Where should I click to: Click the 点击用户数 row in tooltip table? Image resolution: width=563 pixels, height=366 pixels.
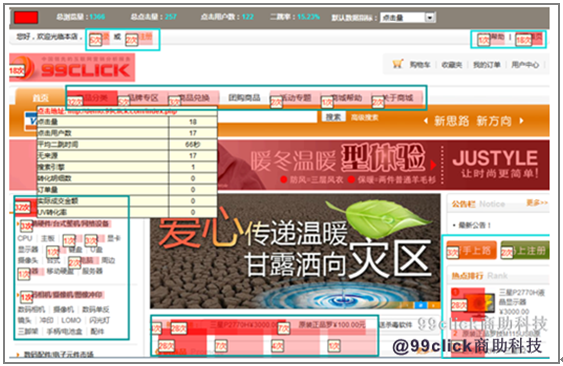[x=127, y=133]
